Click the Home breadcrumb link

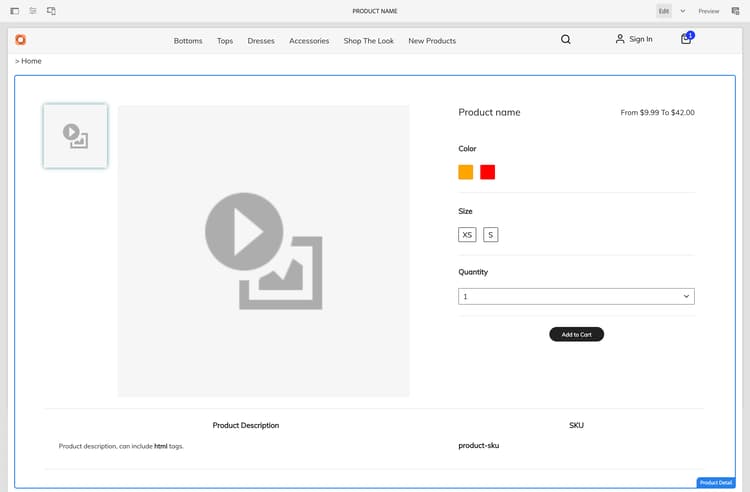(x=31, y=61)
